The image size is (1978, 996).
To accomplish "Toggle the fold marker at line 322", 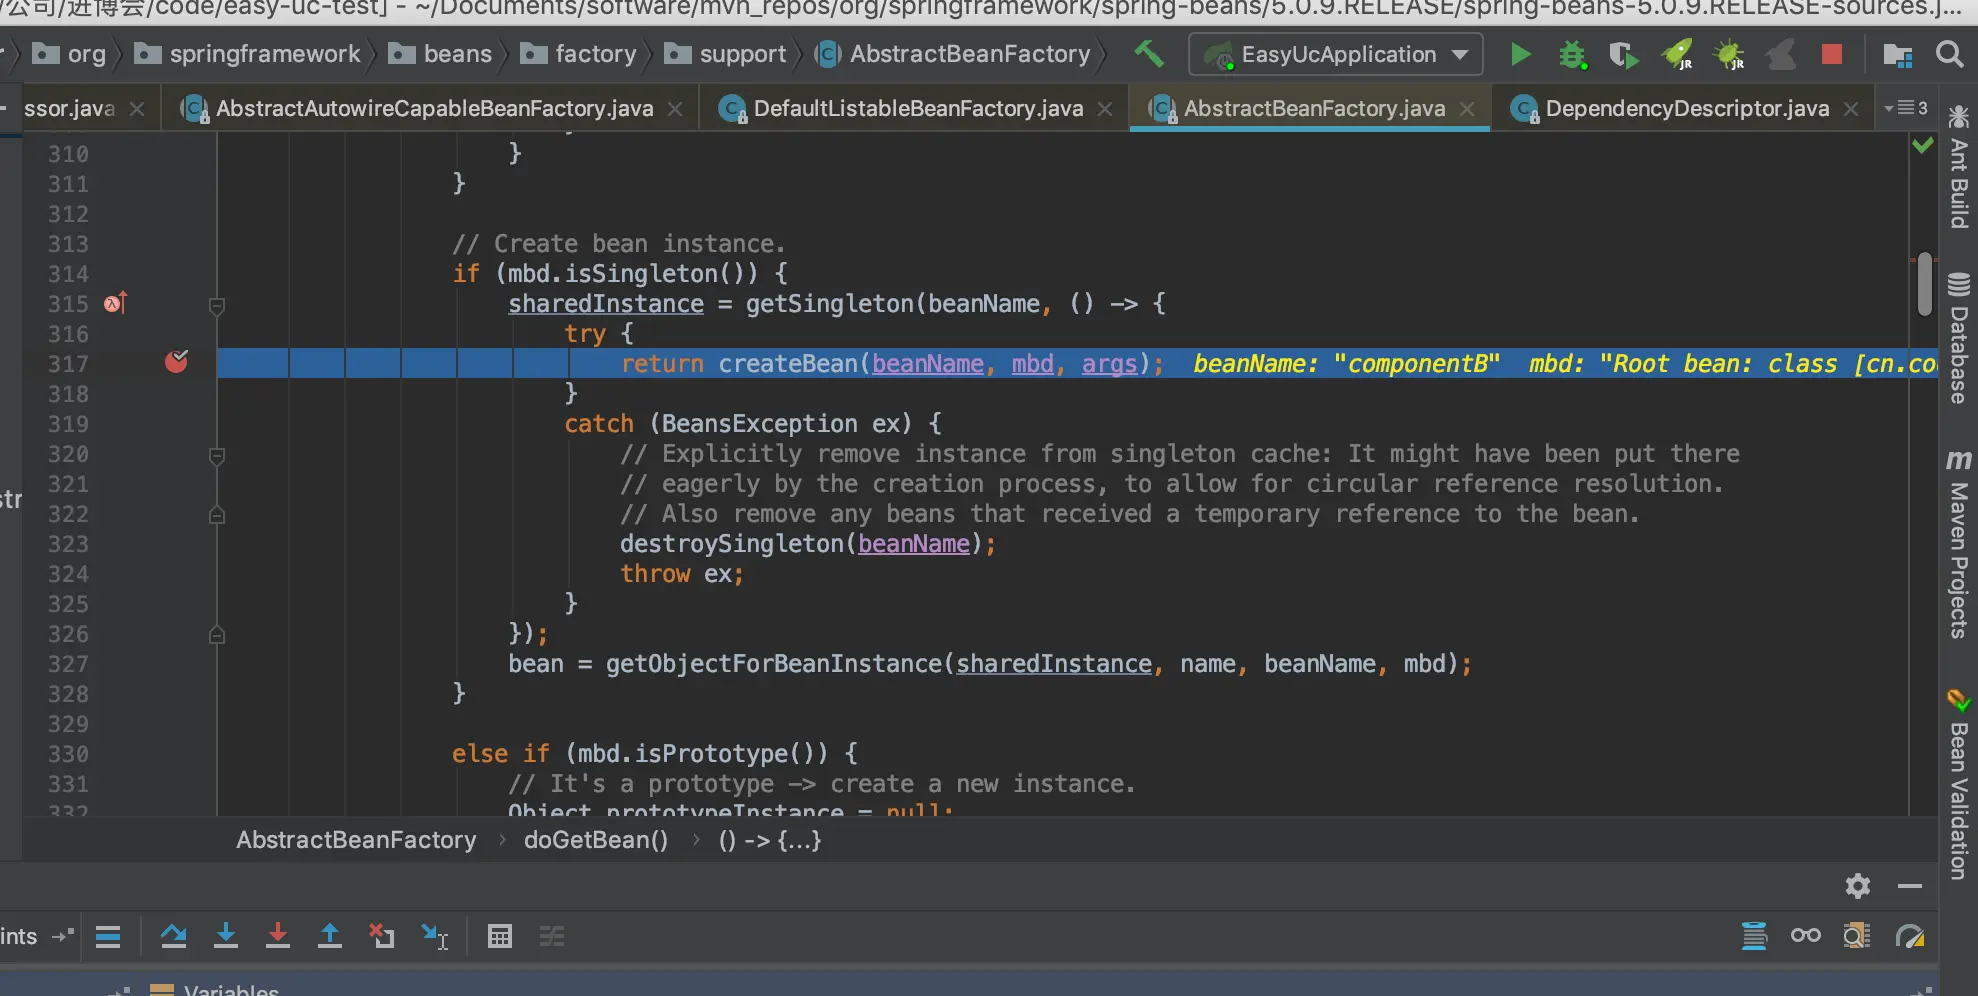I will (217, 515).
